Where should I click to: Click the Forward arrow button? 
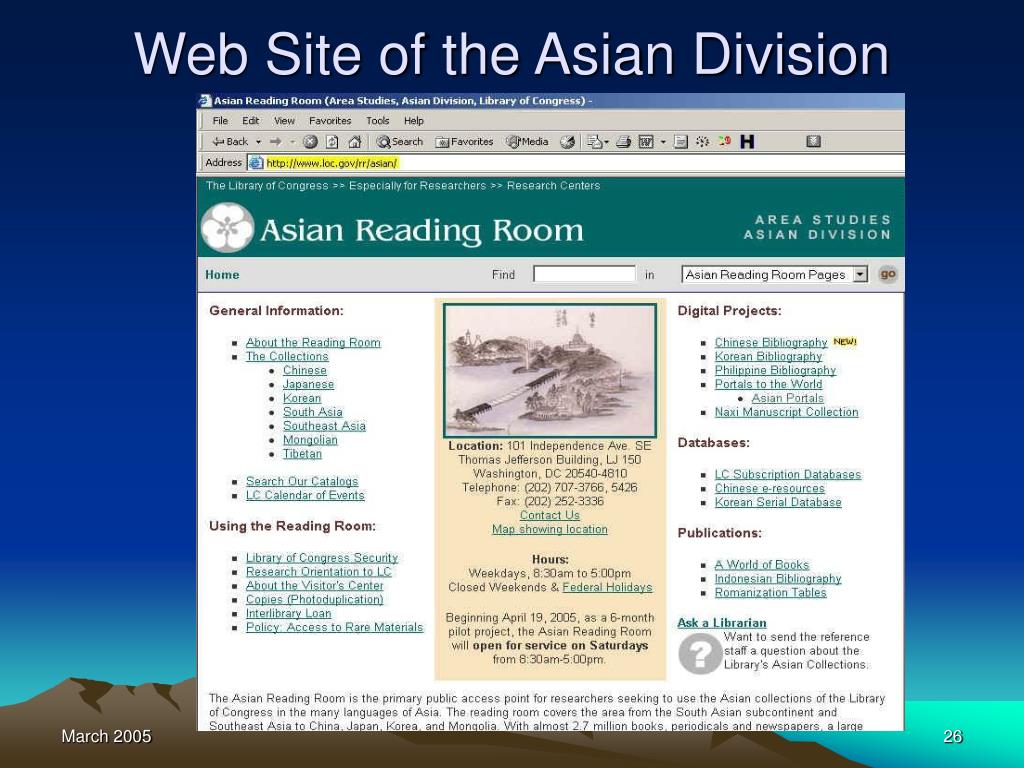(276, 142)
